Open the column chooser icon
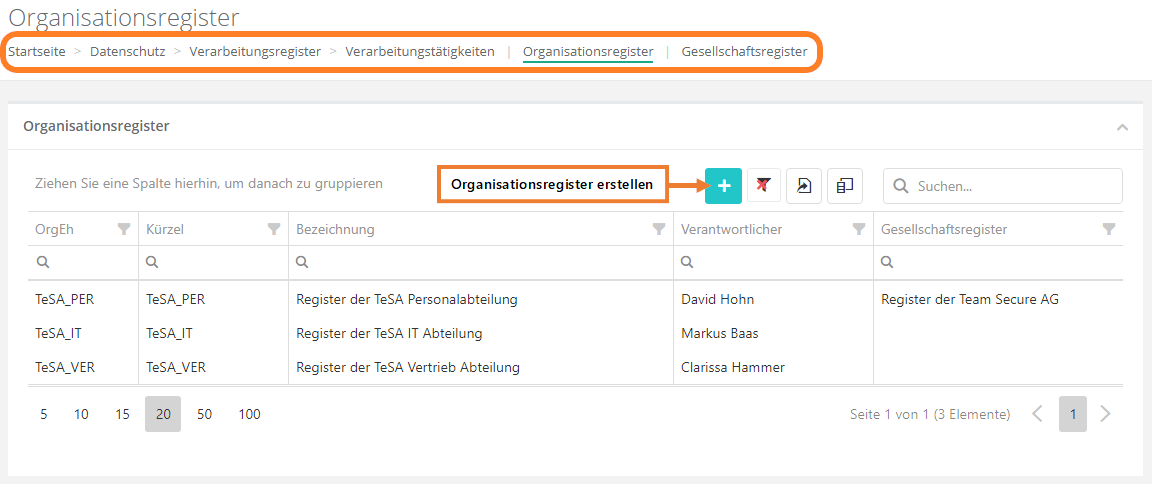 (x=845, y=186)
